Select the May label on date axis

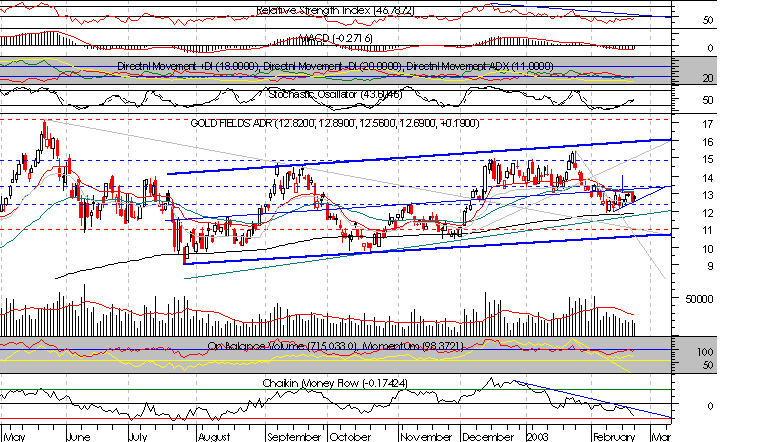(x=15, y=437)
